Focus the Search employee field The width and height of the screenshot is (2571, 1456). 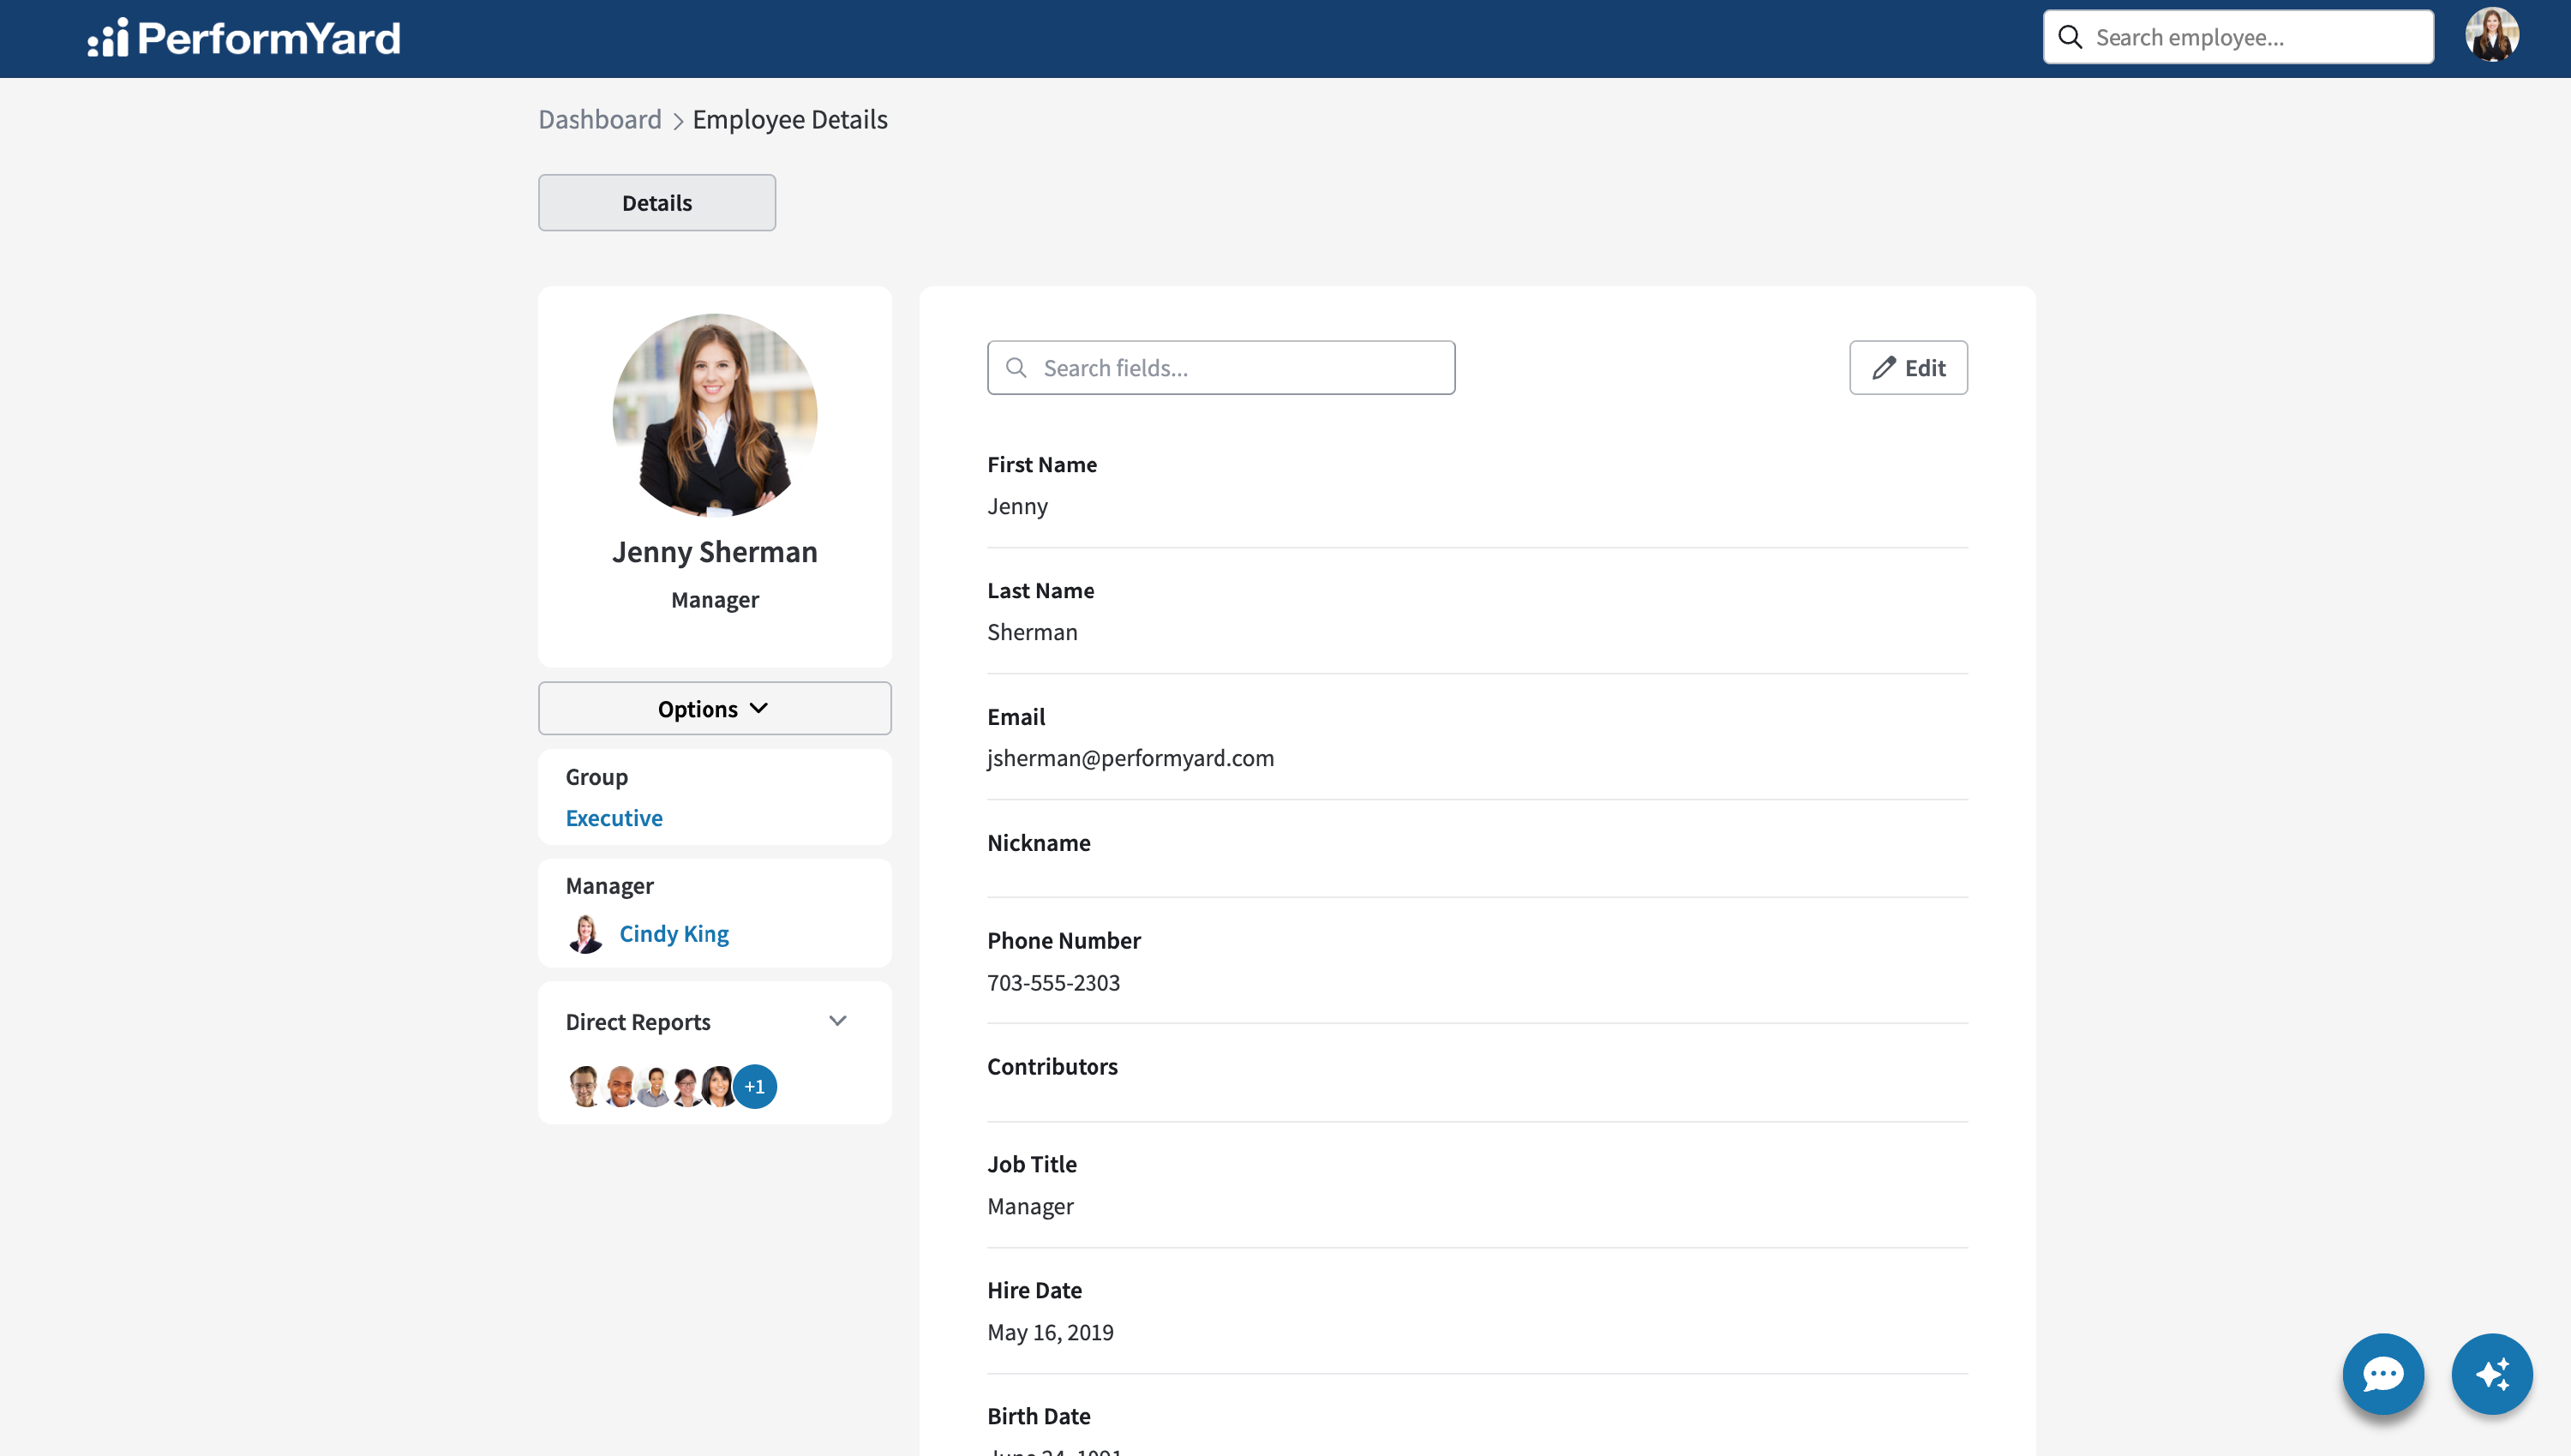(2238, 37)
